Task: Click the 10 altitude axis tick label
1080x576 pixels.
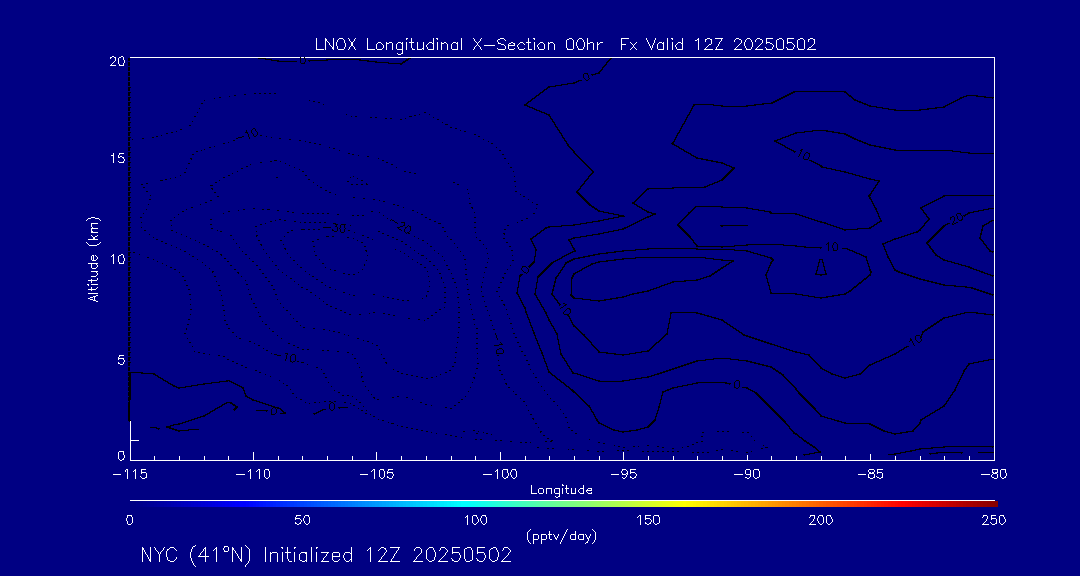Action: pyautogui.click(x=118, y=258)
